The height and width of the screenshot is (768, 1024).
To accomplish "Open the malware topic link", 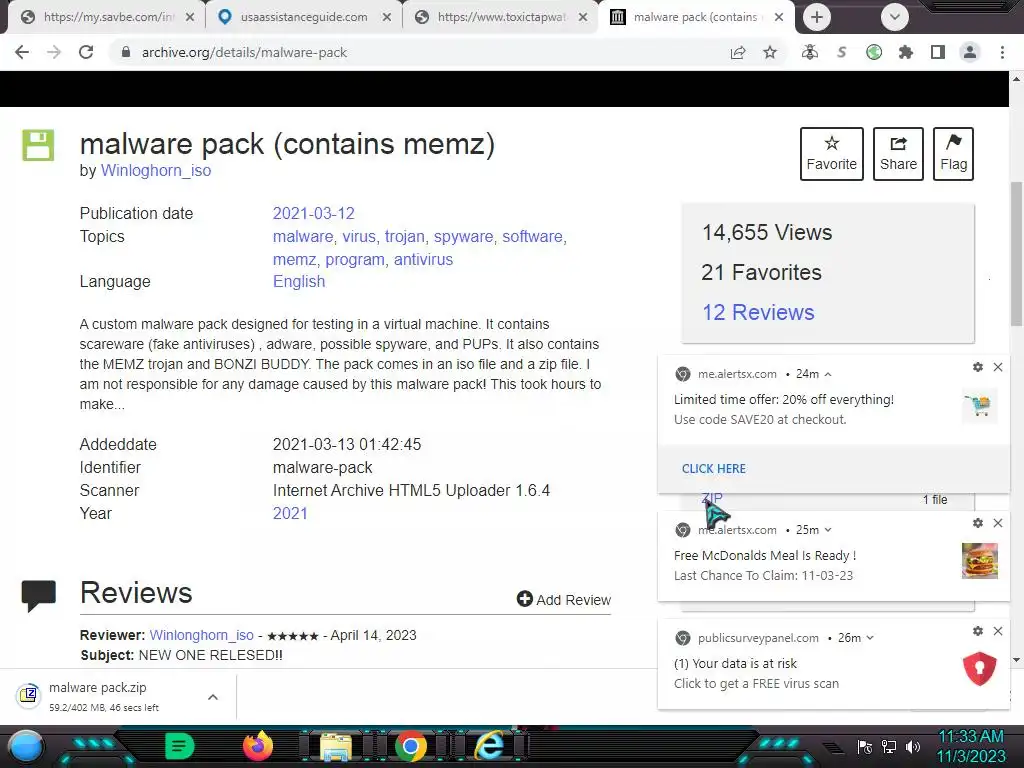I will pyautogui.click(x=302, y=236).
